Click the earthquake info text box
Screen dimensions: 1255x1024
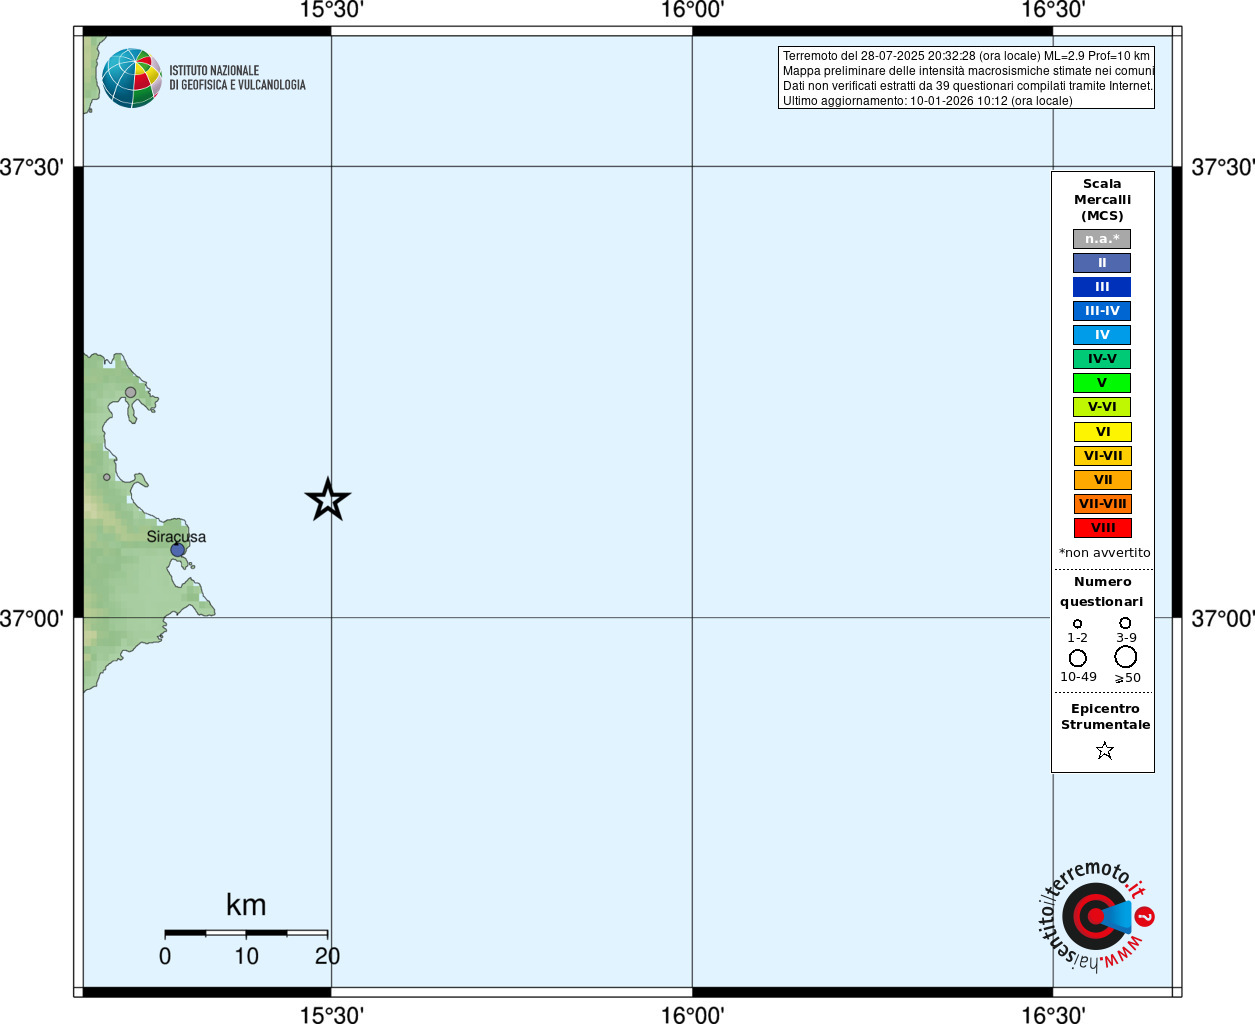point(966,78)
